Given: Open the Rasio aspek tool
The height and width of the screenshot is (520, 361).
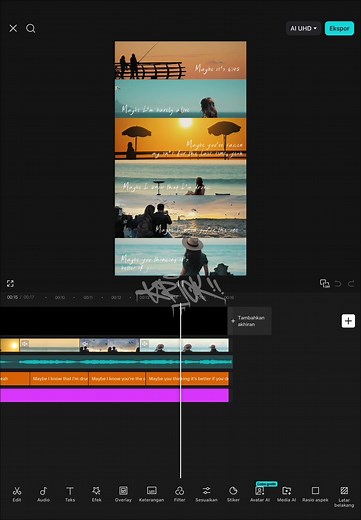Looking at the screenshot, I should (315, 494).
